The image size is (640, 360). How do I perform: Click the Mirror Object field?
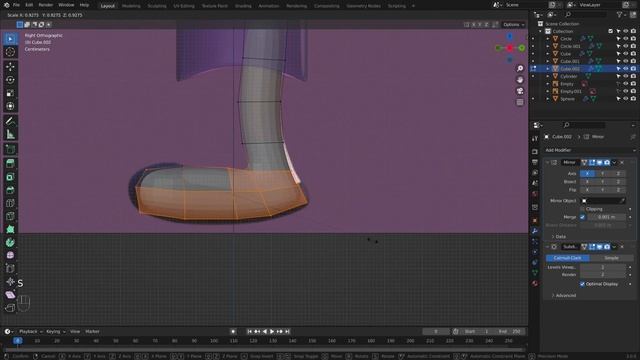(x=602, y=201)
